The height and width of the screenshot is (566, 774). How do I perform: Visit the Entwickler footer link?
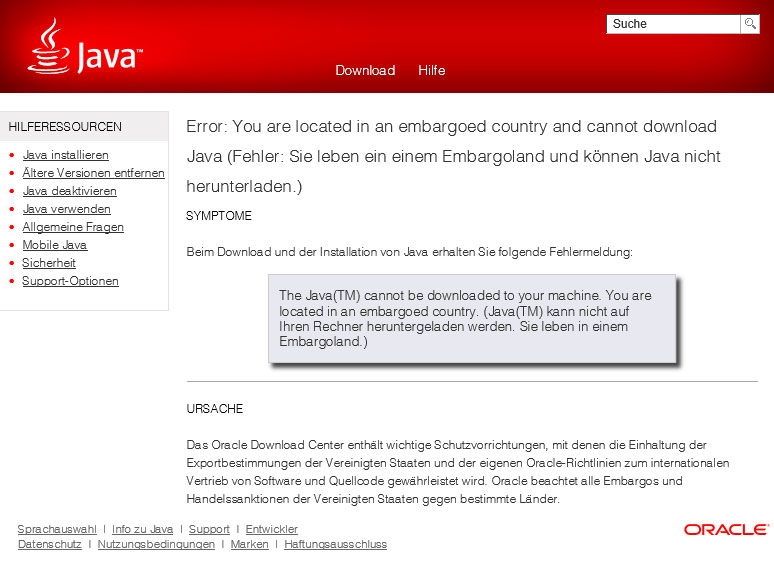[272, 529]
